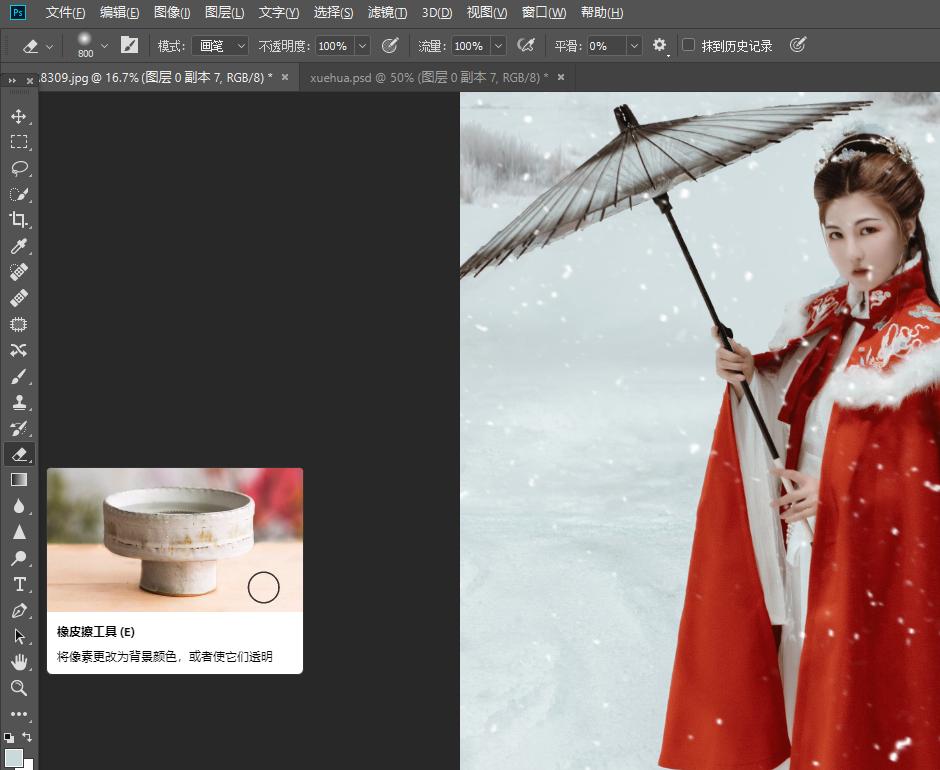The image size is (940, 770).
Task: Expand the 不透明度 slider dropdown arrow
Action: tap(362, 46)
